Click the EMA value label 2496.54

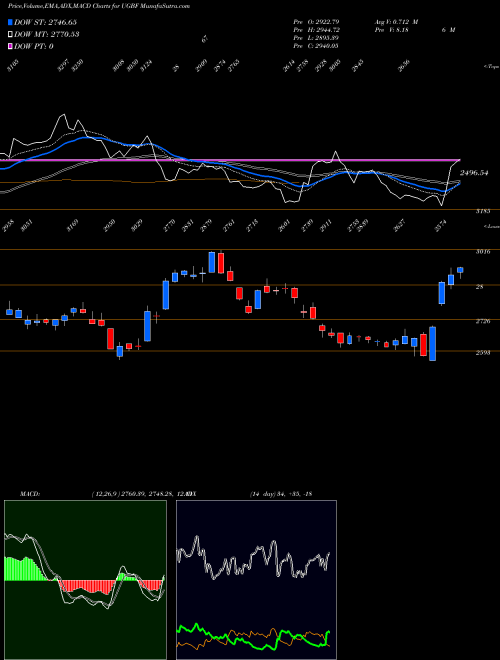click(474, 173)
